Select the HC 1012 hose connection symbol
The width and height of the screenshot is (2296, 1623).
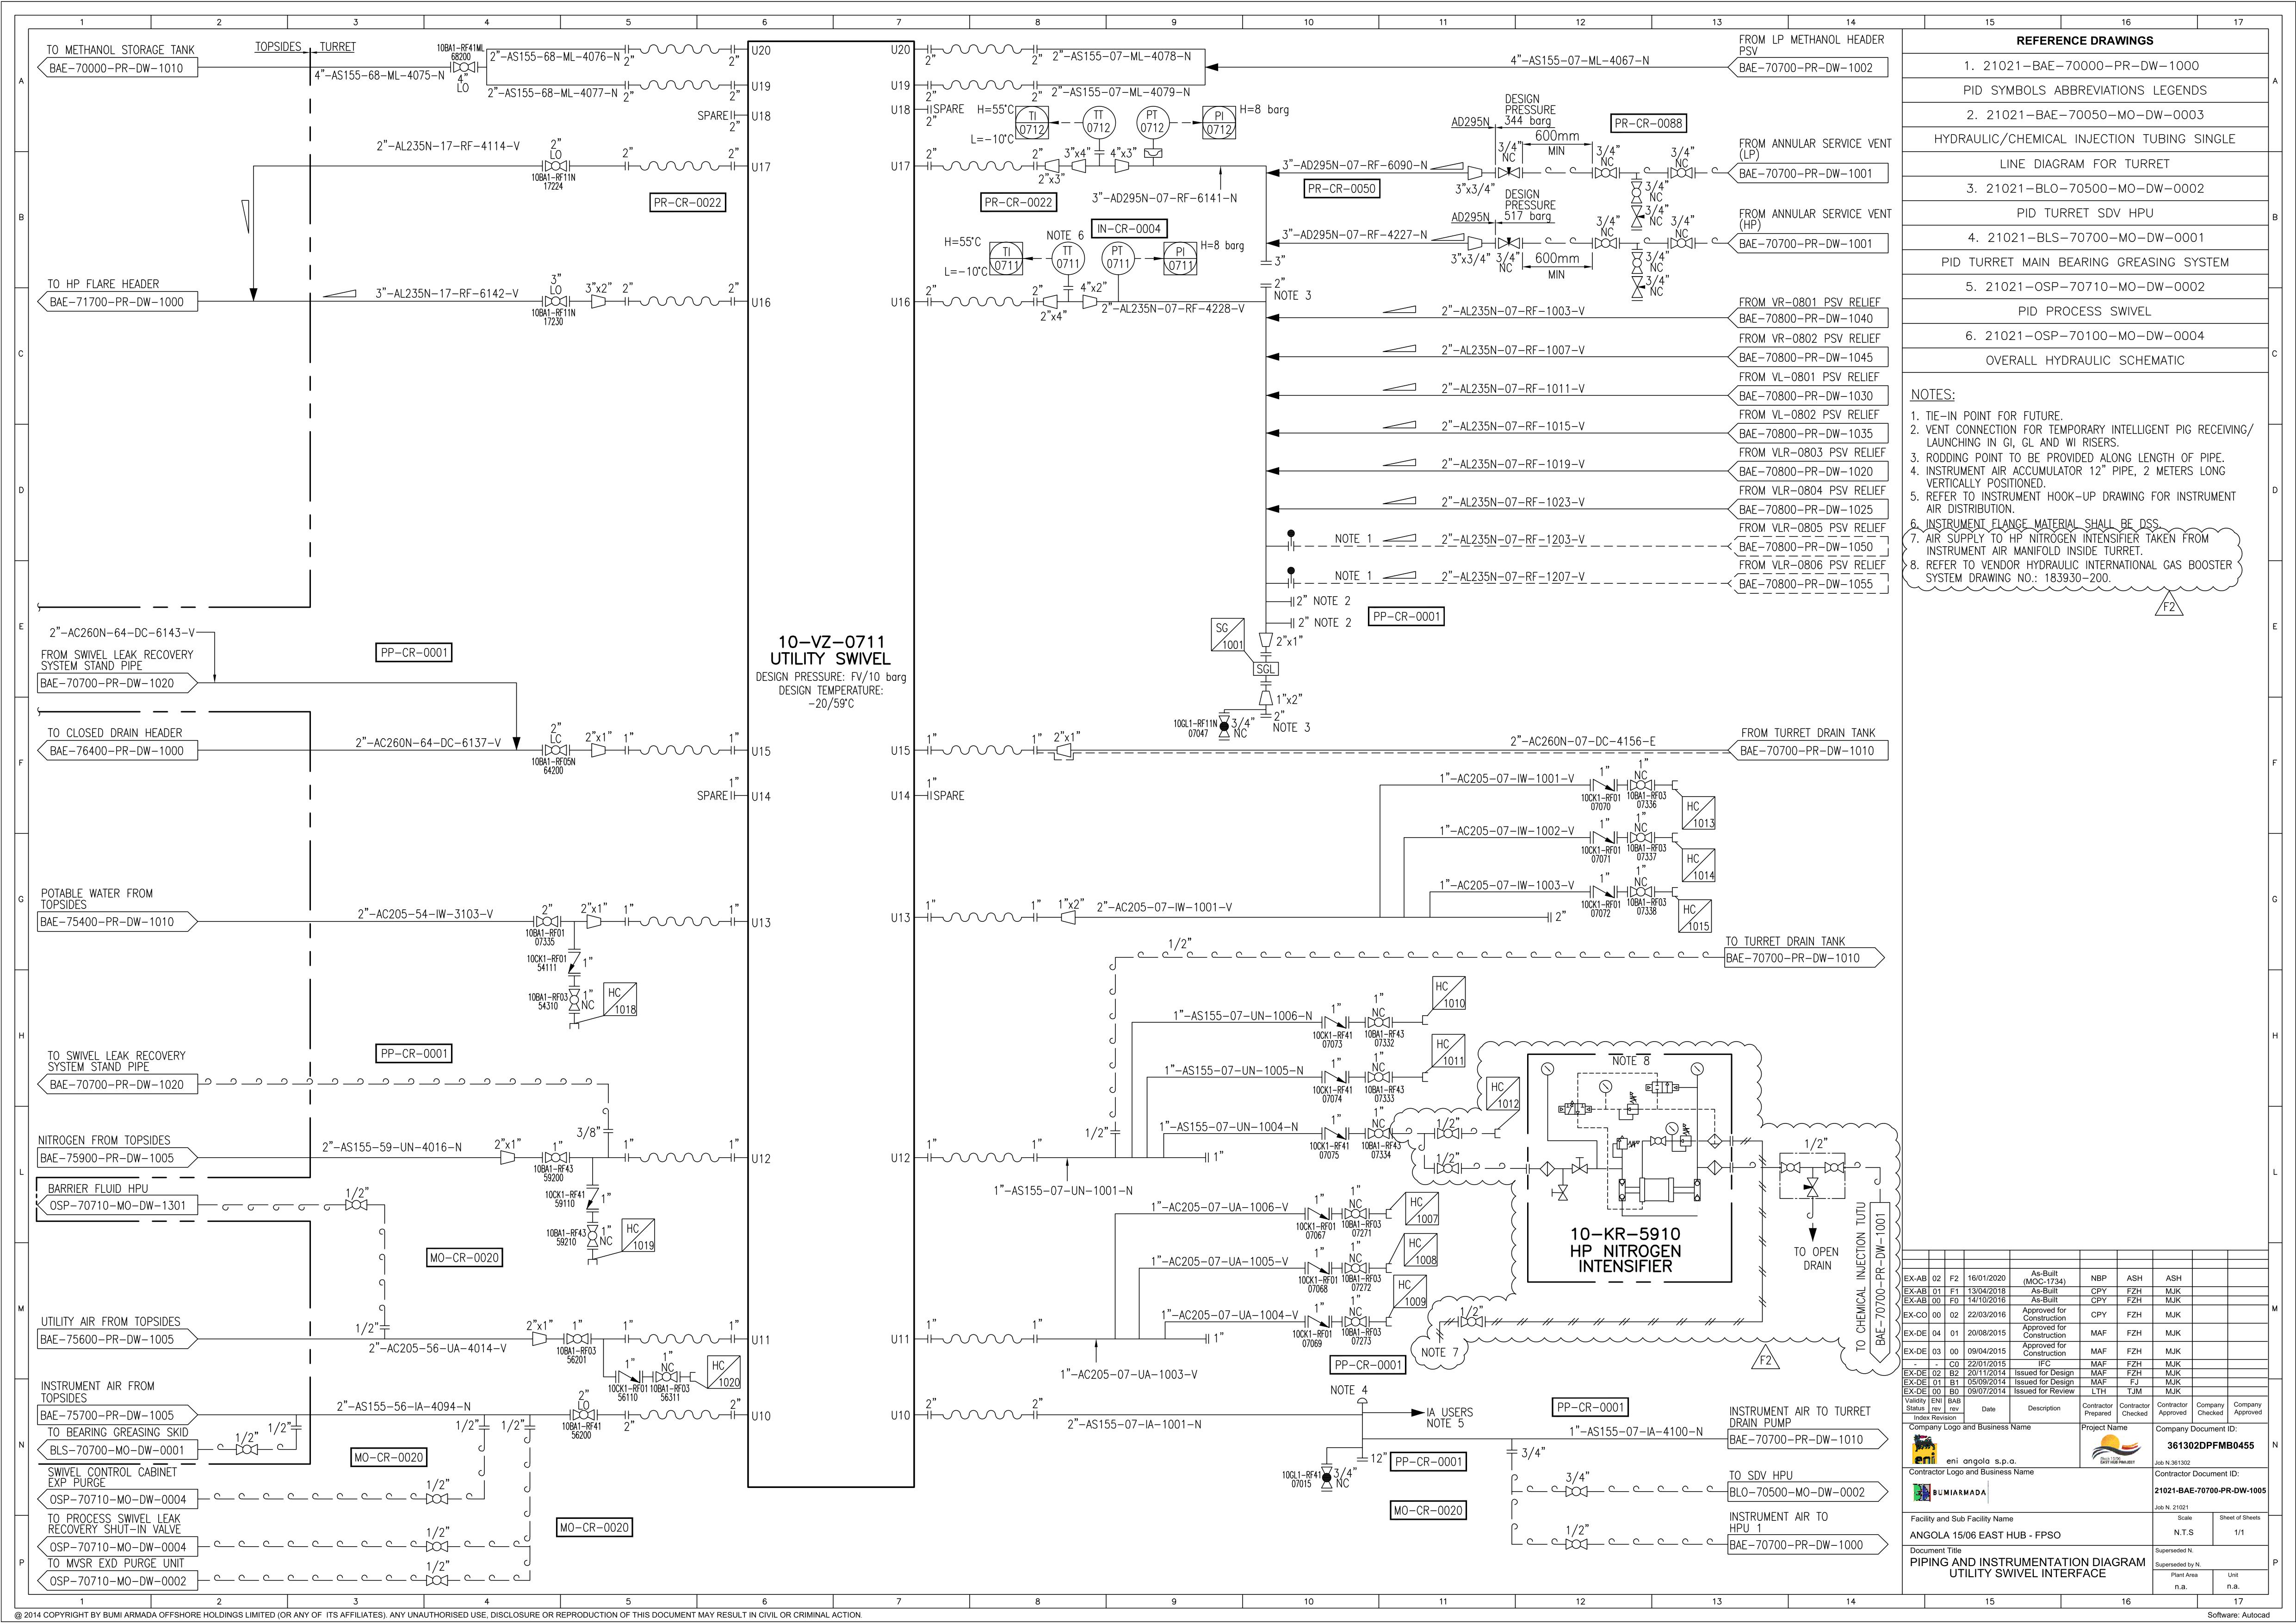[x=1503, y=1094]
